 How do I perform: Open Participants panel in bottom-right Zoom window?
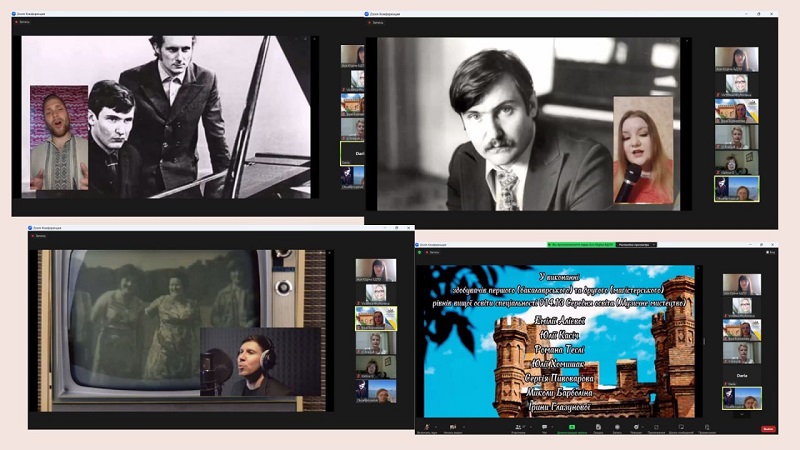518,427
